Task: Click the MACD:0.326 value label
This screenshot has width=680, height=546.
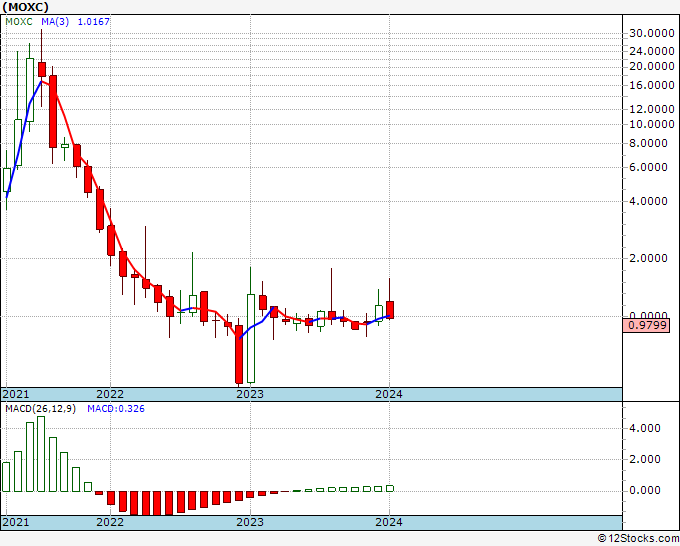Action: click(116, 409)
